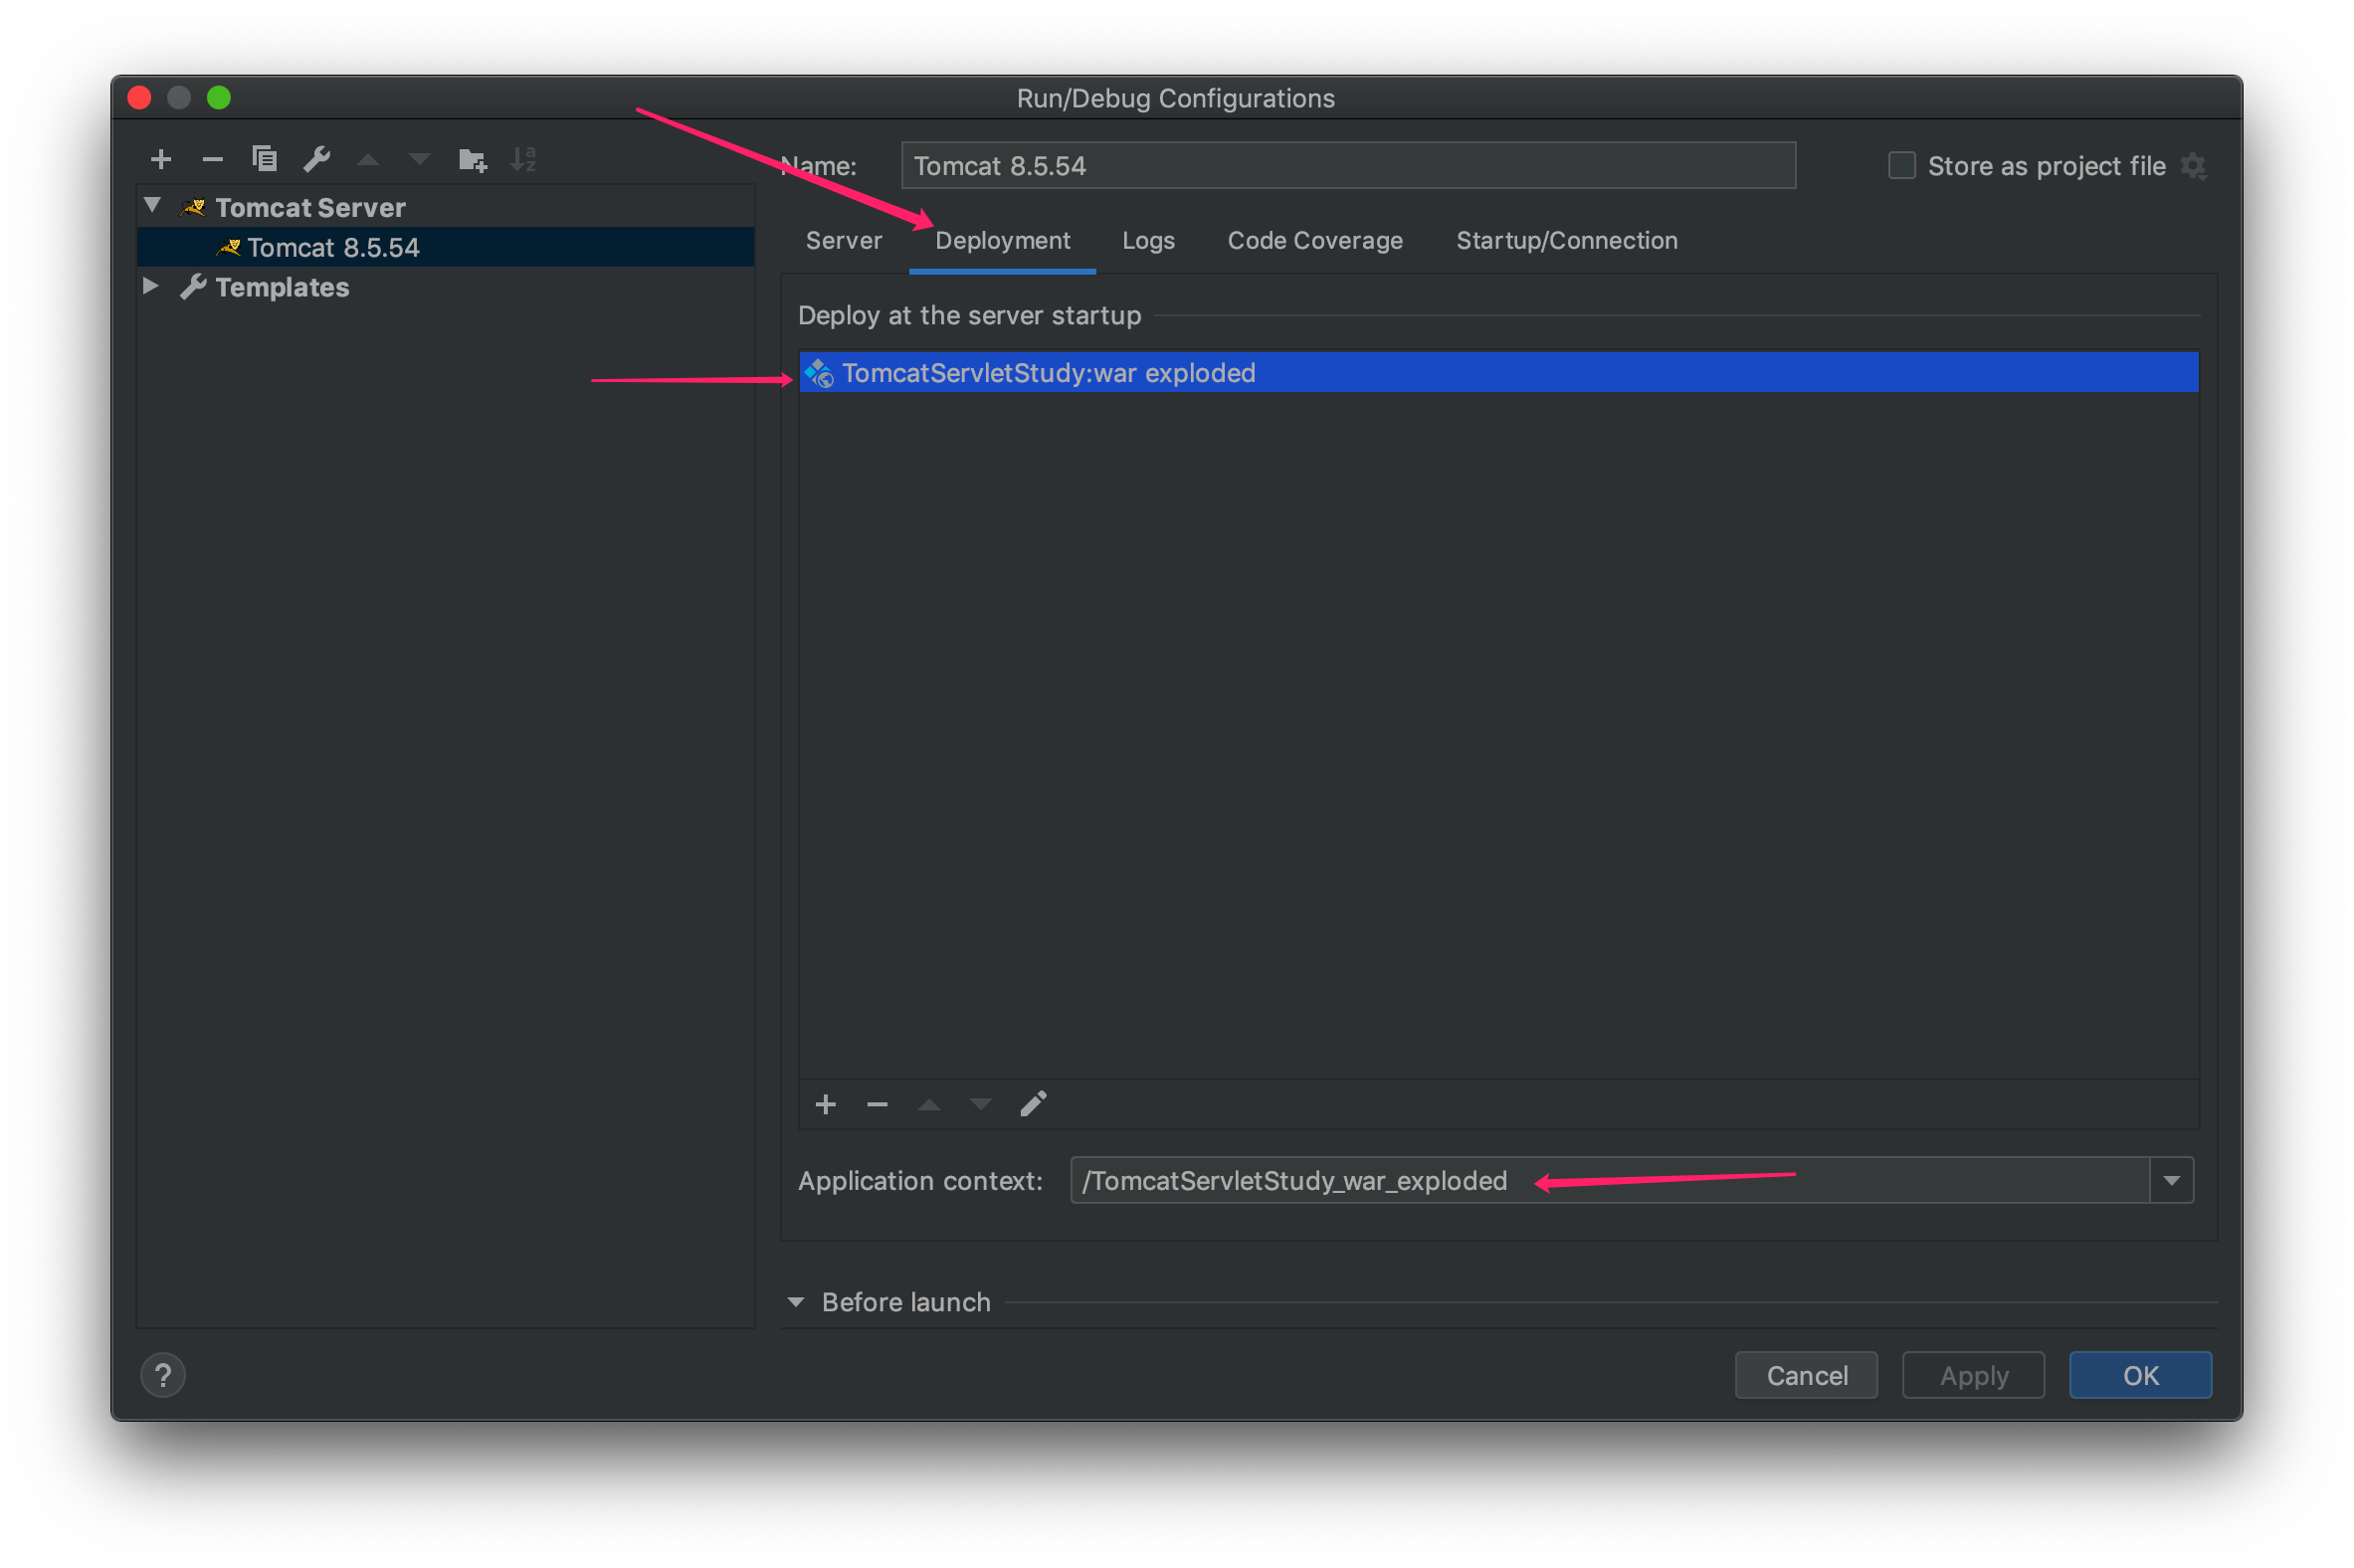Open the Startup/Connection tab
The height and width of the screenshot is (1568, 2354).
click(1566, 241)
